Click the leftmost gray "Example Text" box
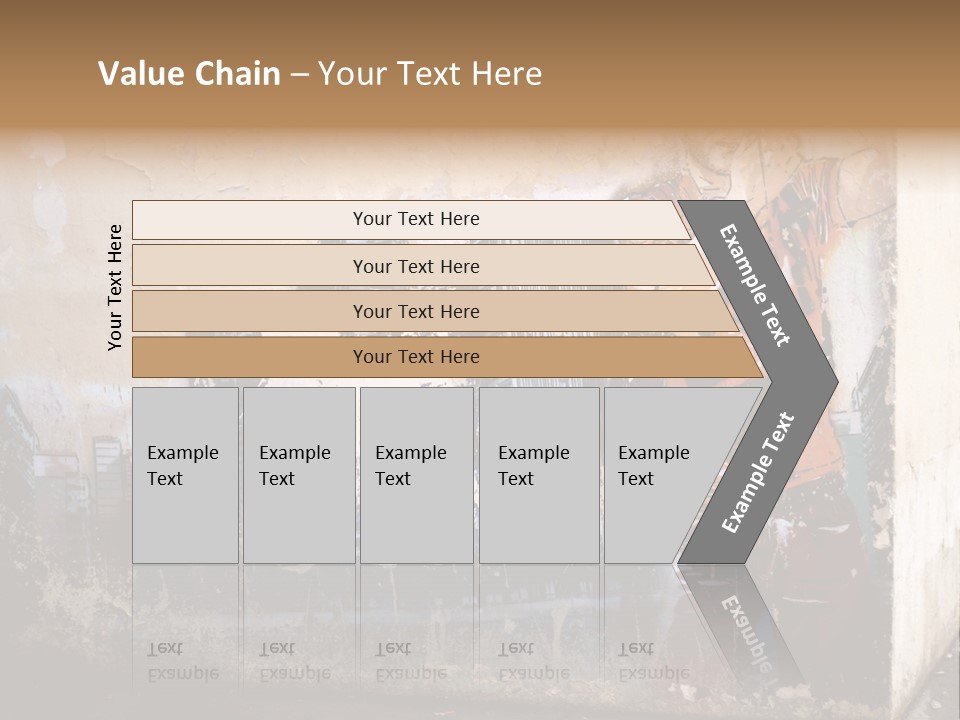960x720 pixels. pyautogui.click(x=185, y=475)
